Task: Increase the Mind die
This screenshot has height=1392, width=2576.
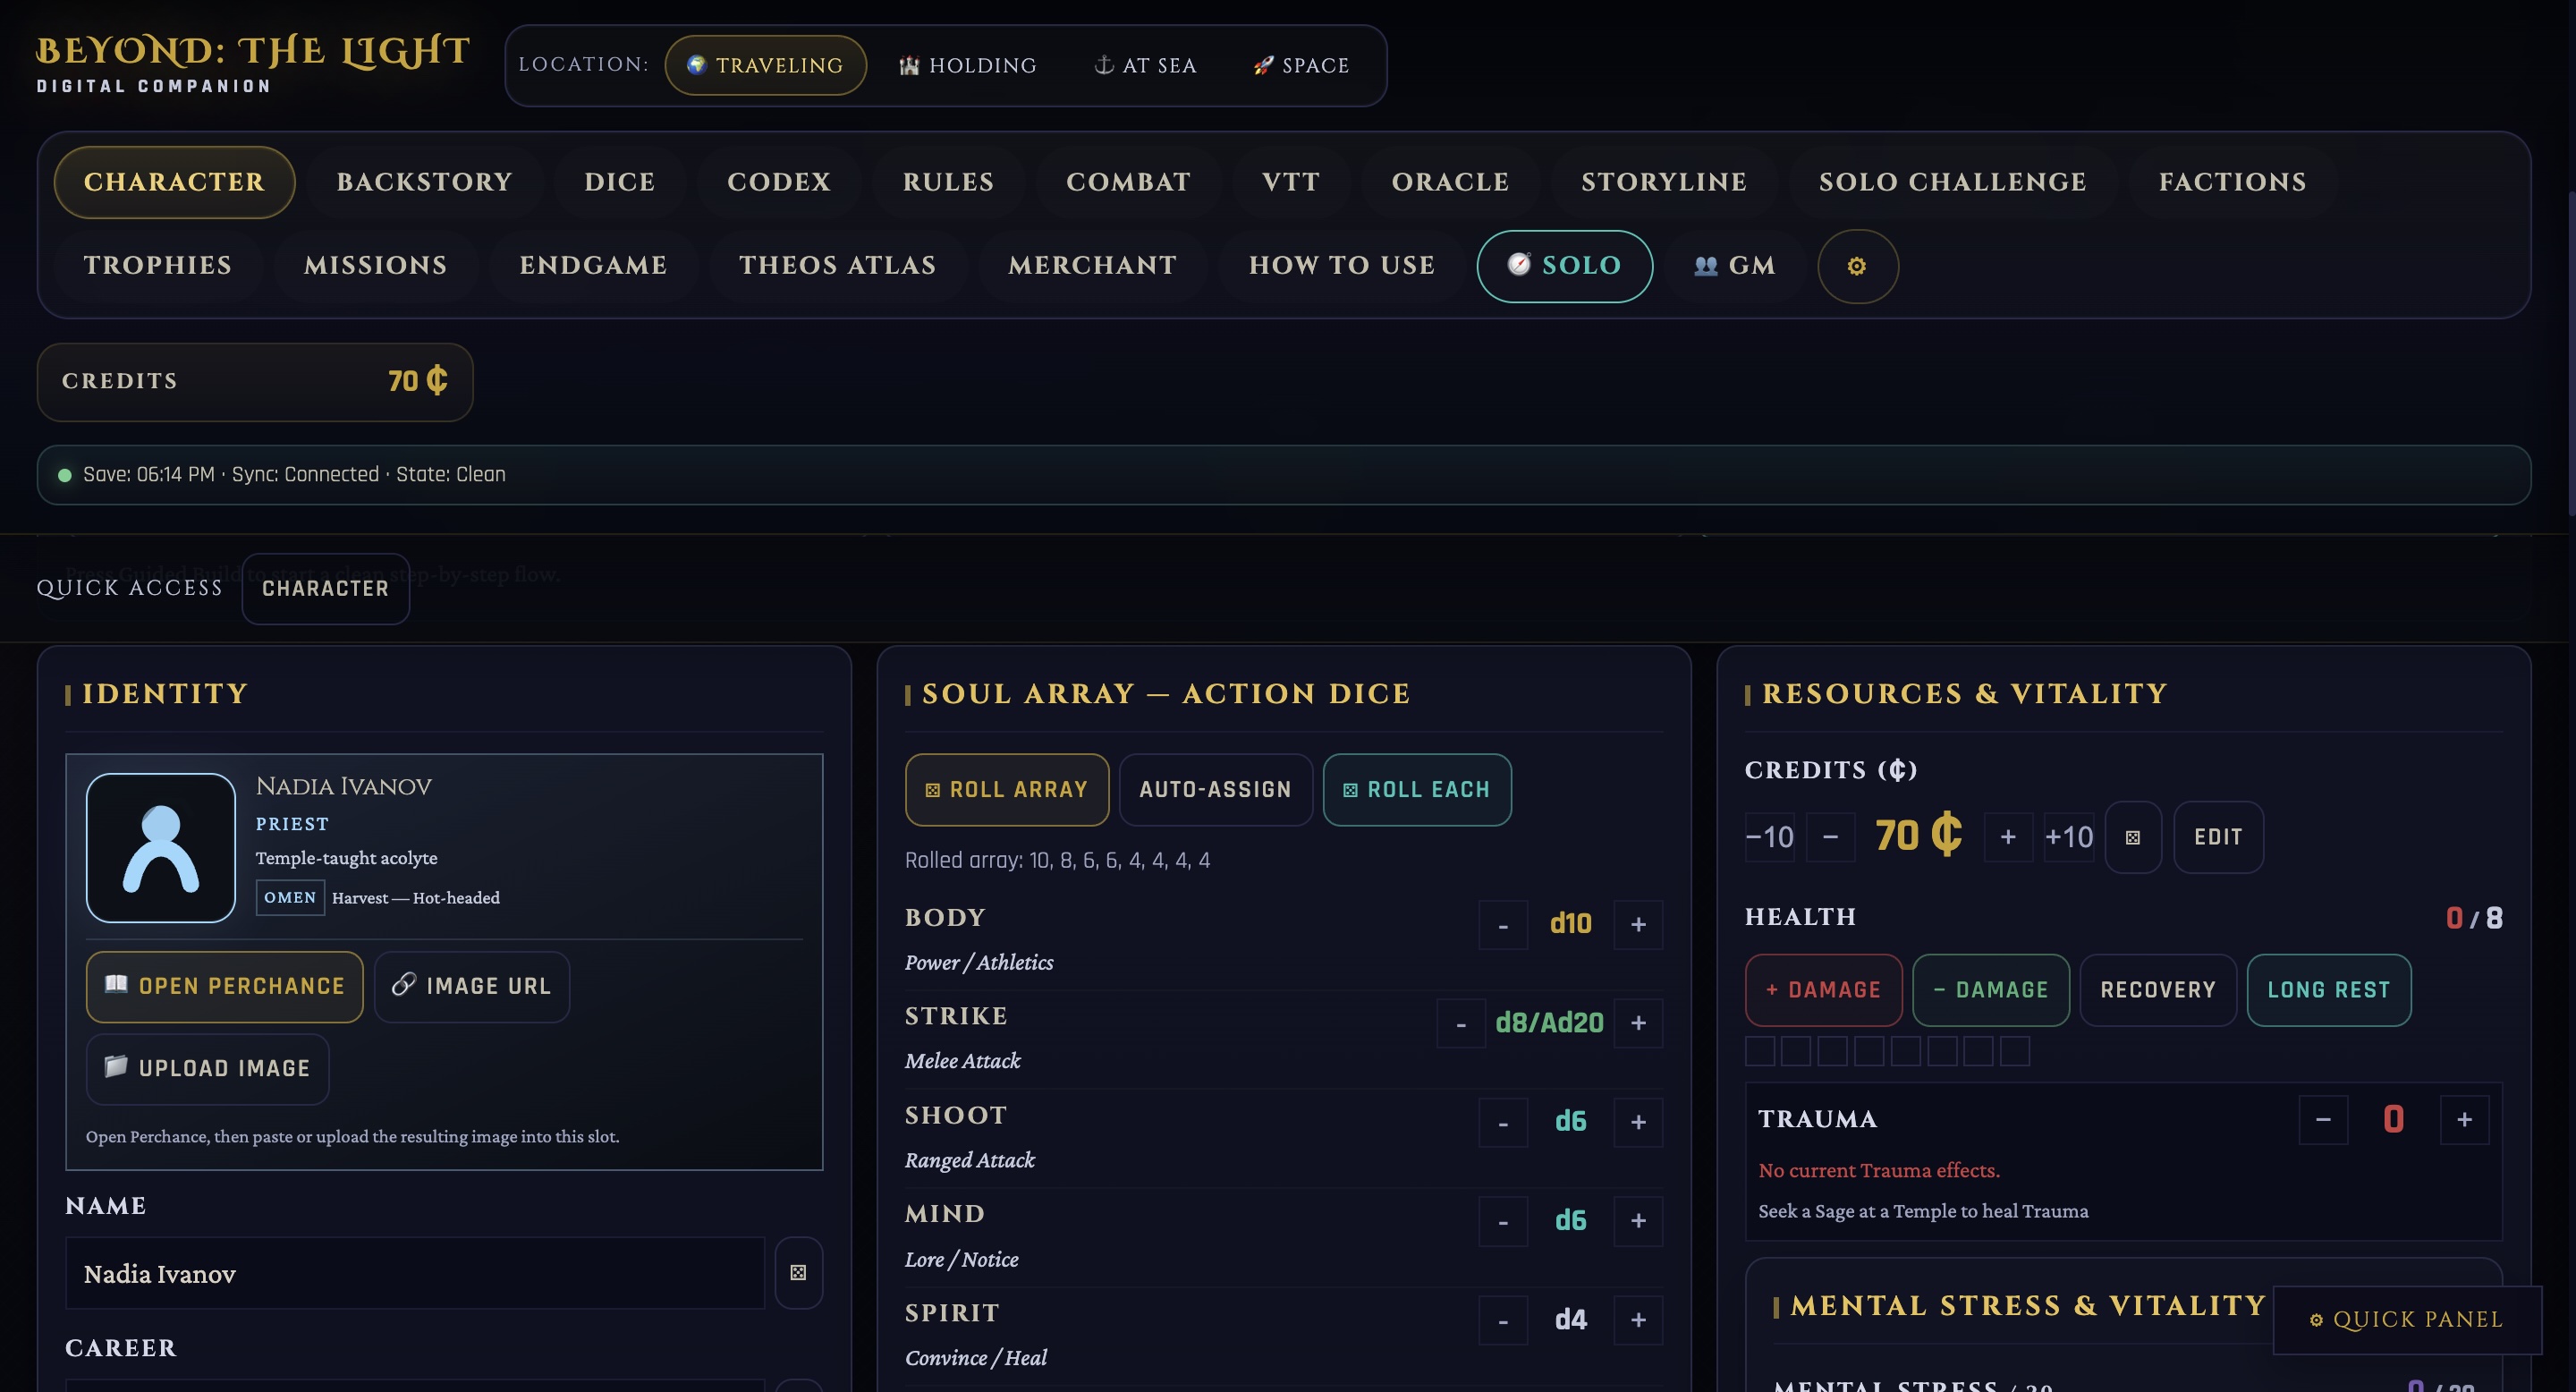Action: 1638,1221
